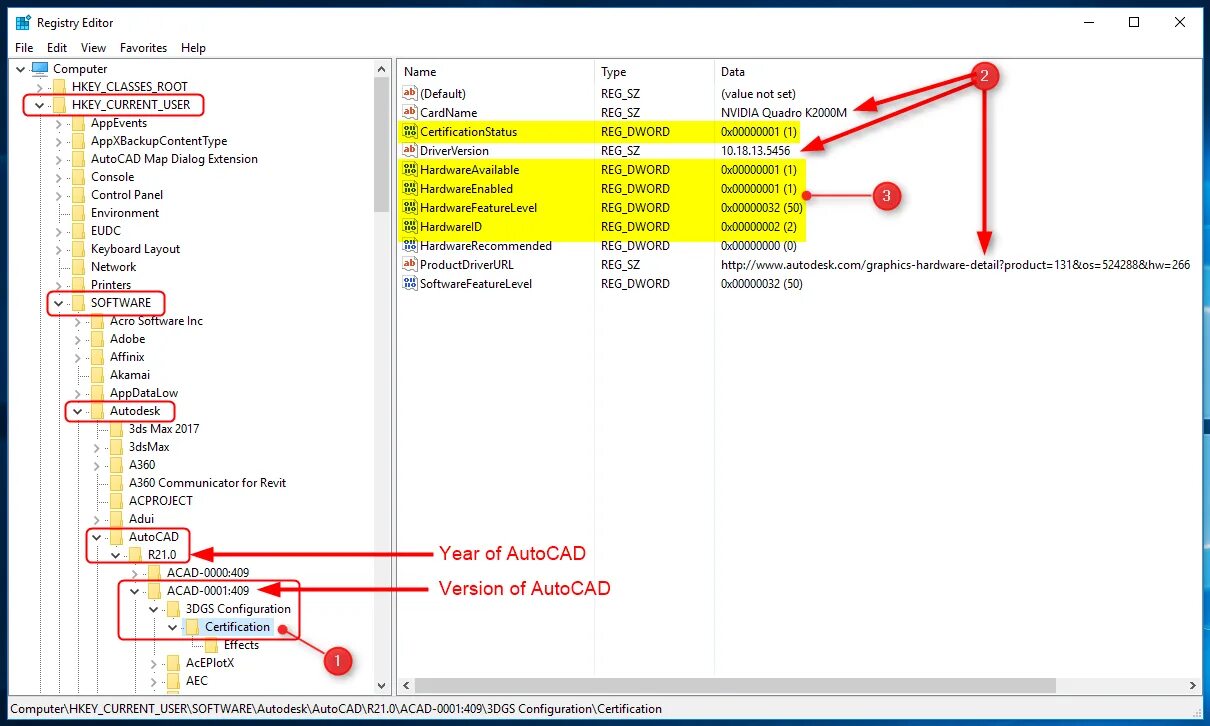Click the HardwareID DWORD icon

point(410,226)
